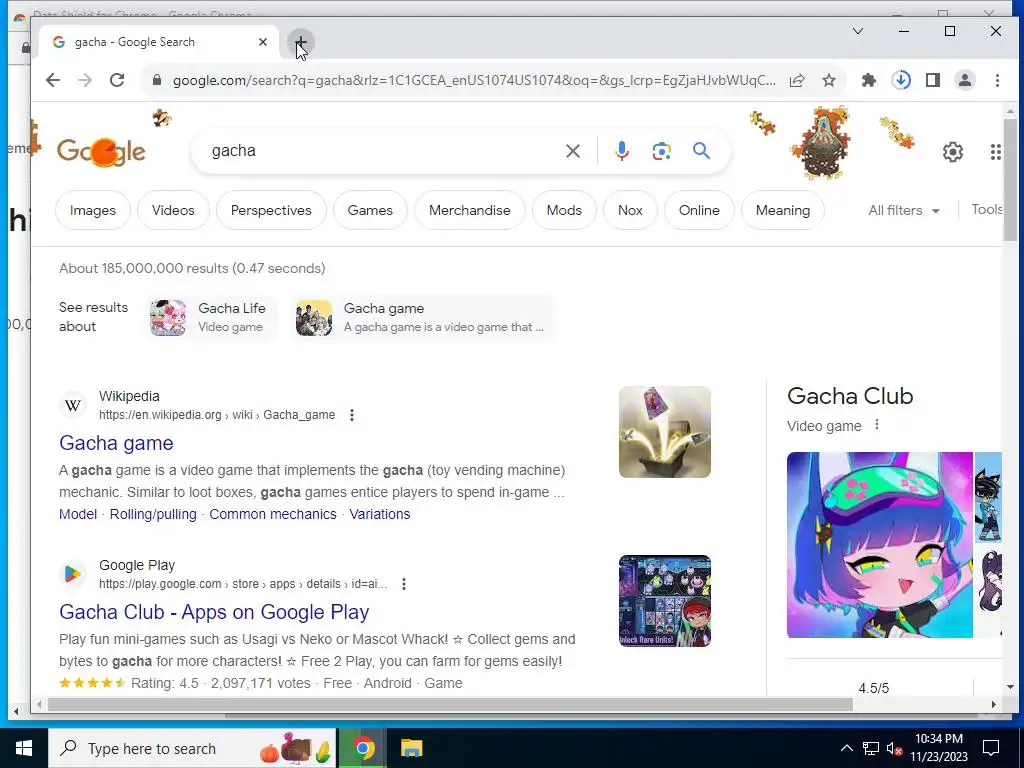Viewport: 1024px width, 768px height.
Task: Select the Merchandise filter chip
Action: click(x=470, y=210)
